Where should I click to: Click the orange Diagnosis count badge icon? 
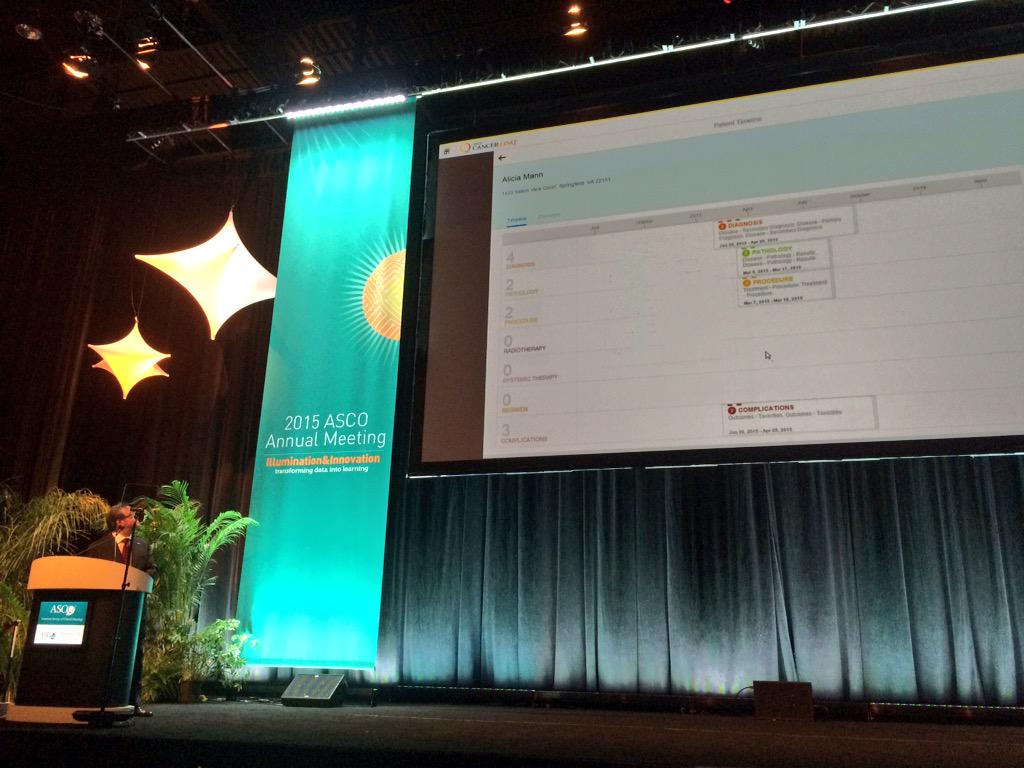(x=722, y=226)
